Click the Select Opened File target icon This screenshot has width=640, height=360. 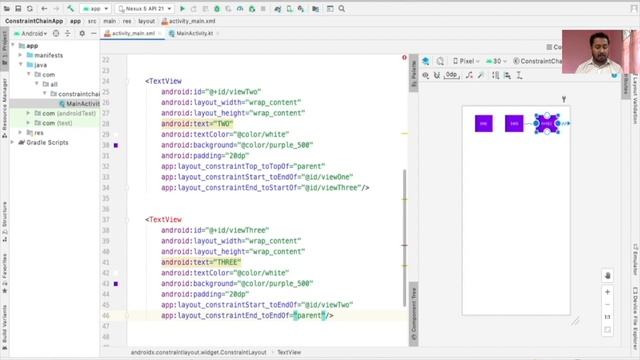(x=56, y=33)
